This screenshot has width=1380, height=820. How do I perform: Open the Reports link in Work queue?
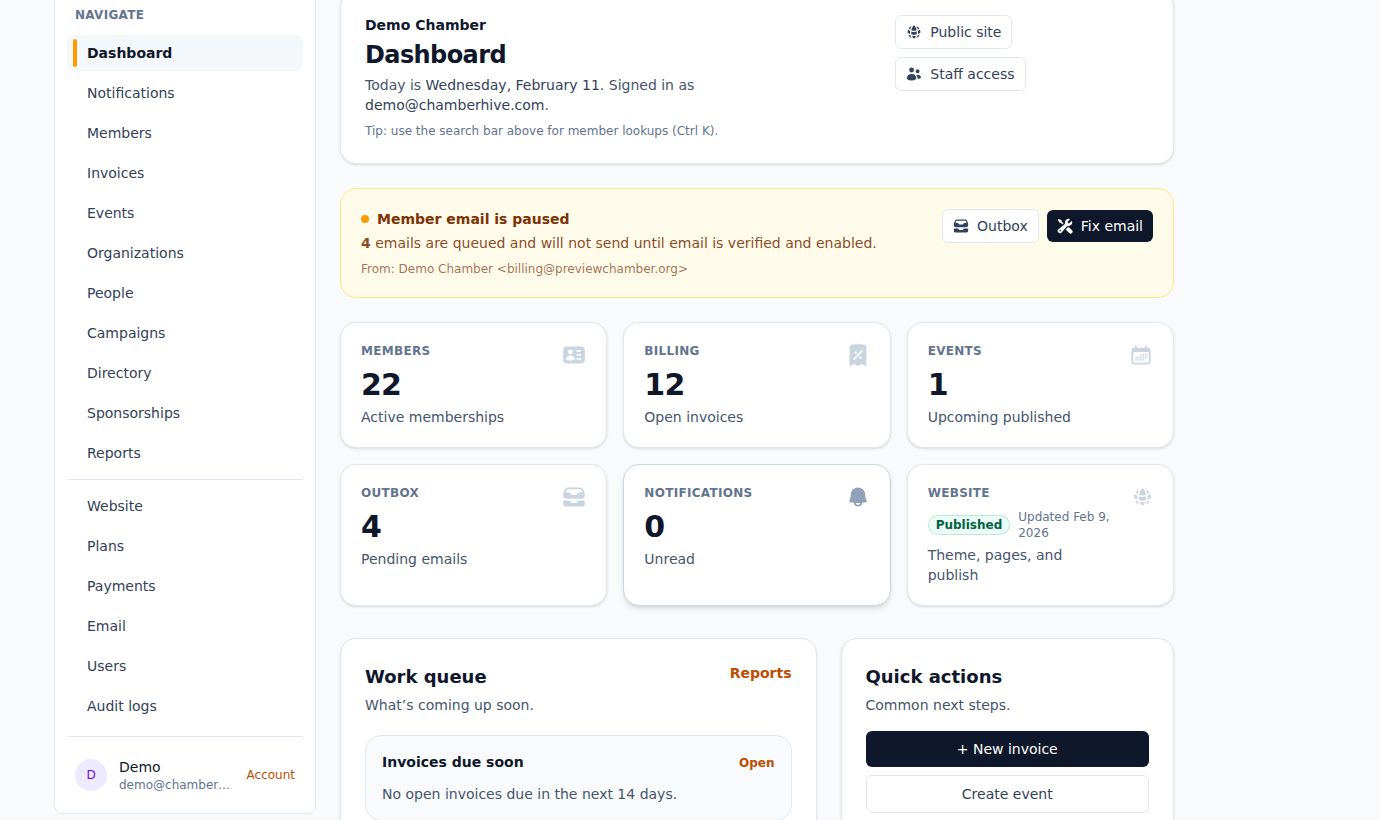coord(760,673)
